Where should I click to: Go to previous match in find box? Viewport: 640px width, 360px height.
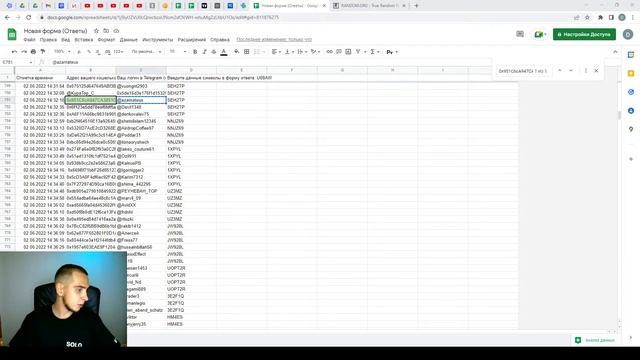pos(560,71)
